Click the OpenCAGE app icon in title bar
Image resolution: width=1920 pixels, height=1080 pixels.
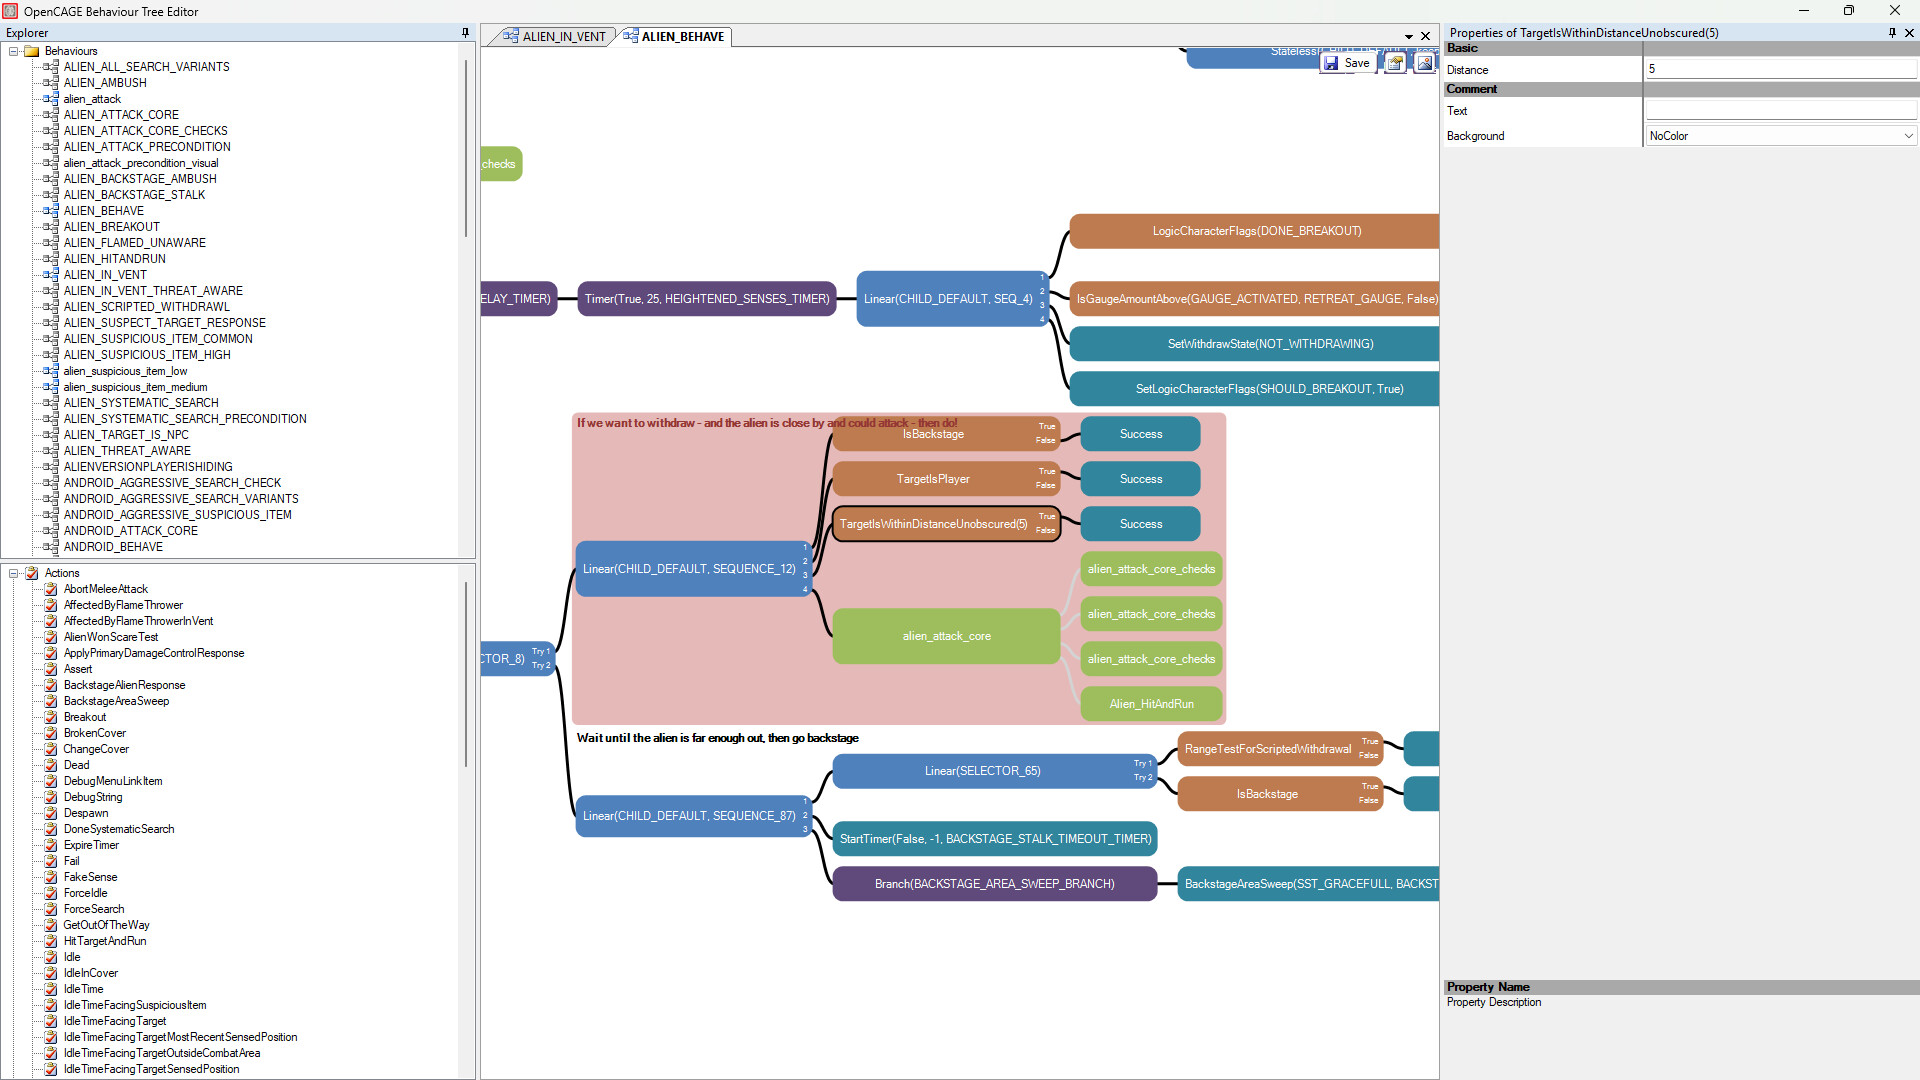(11, 11)
